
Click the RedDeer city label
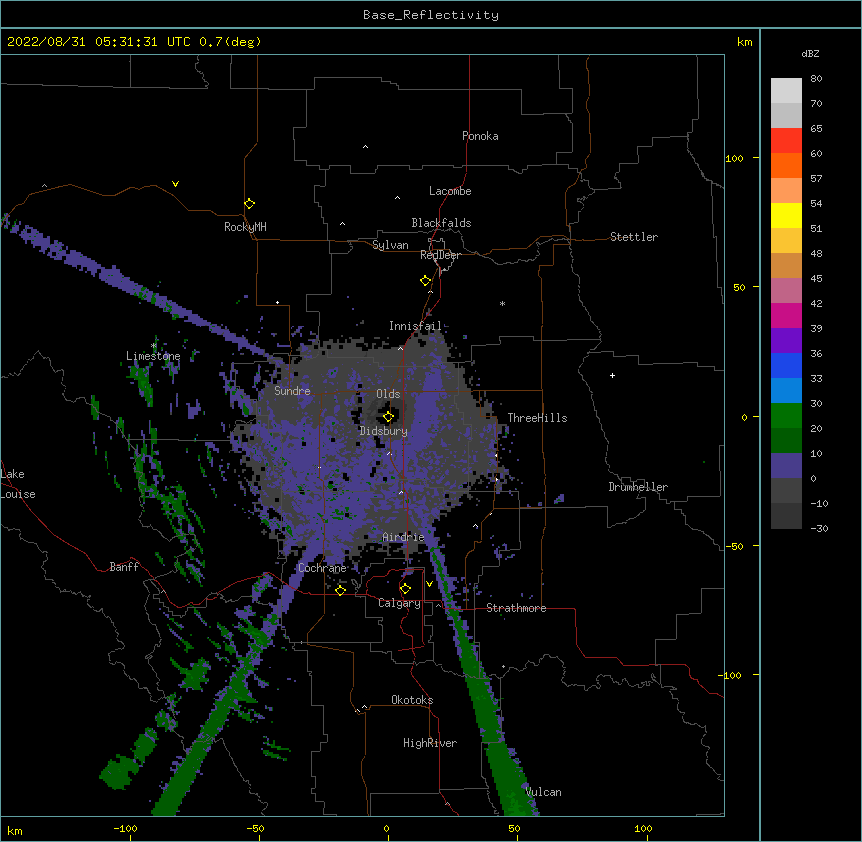click(x=440, y=255)
